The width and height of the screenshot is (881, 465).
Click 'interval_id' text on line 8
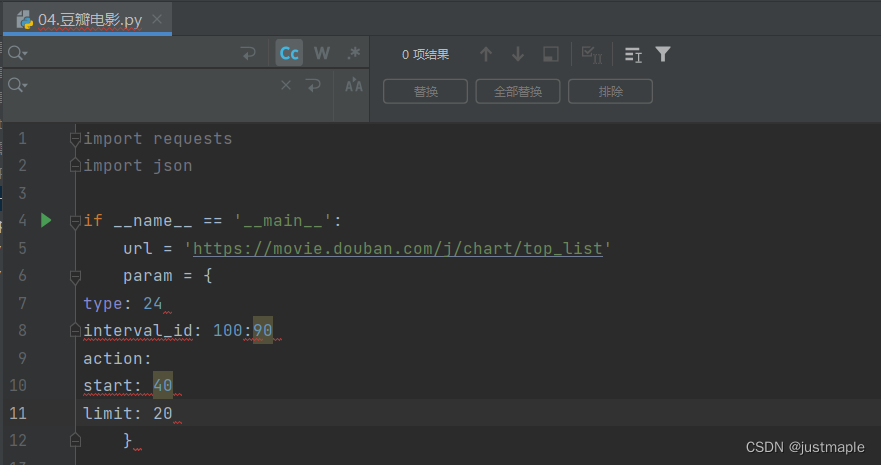tap(138, 330)
